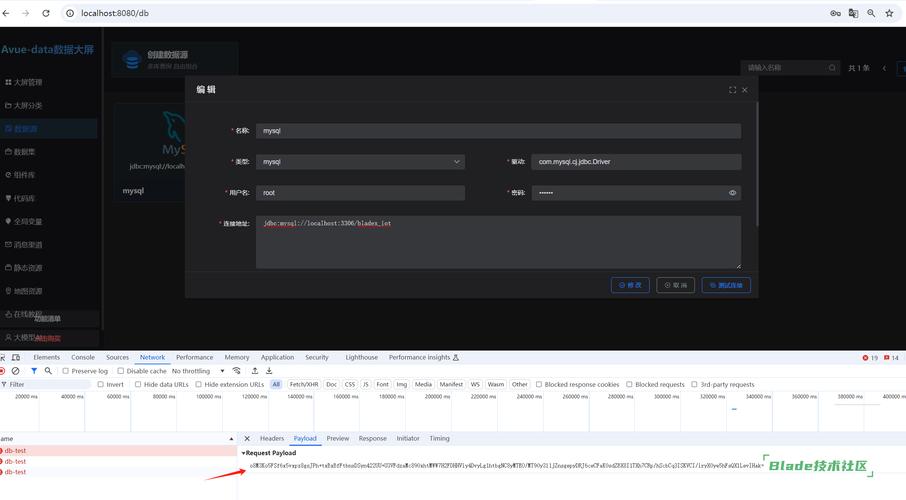Reload the page with the refresh icon
906x500 pixels.
(46, 13)
